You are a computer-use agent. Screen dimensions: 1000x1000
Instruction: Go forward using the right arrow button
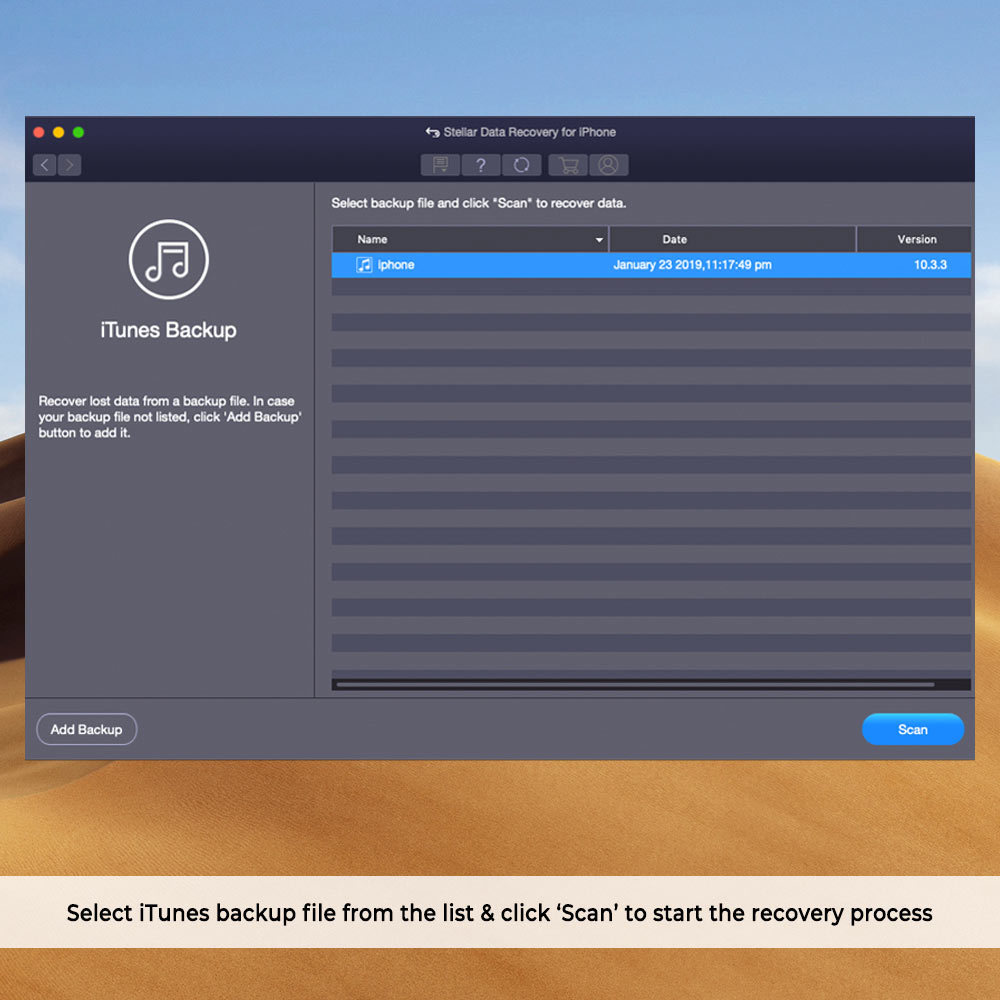click(70, 165)
